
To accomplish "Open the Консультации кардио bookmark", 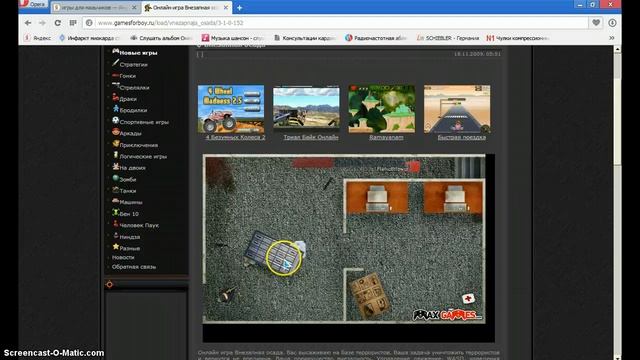I will pyautogui.click(x=305, y=38).
